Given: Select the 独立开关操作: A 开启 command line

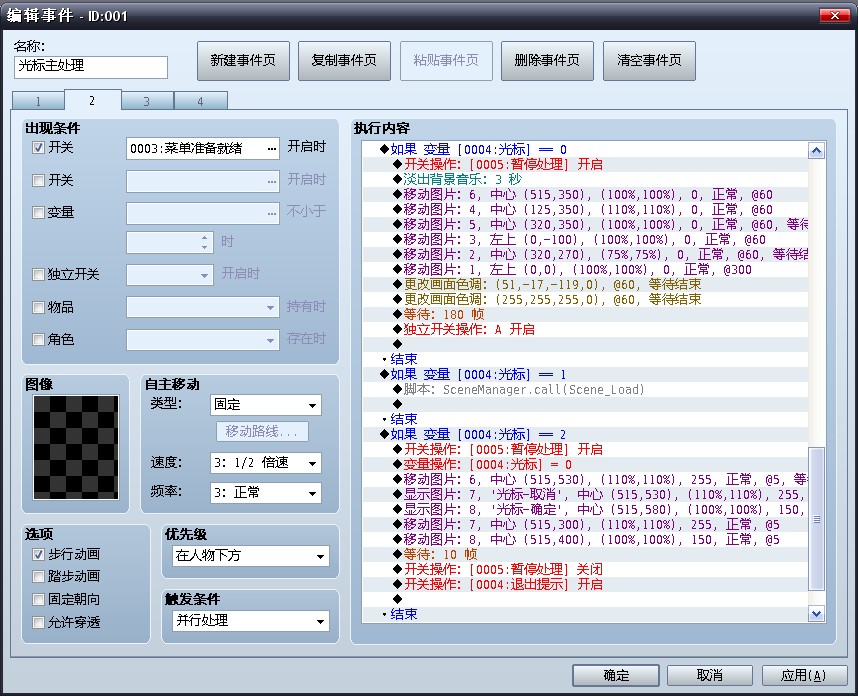Looking at the screenshot, I should point(585,329).
